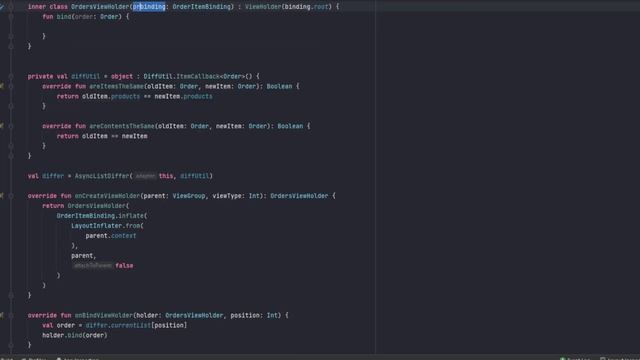Click 'LayoutInflater.from(' call

[107, 226]
